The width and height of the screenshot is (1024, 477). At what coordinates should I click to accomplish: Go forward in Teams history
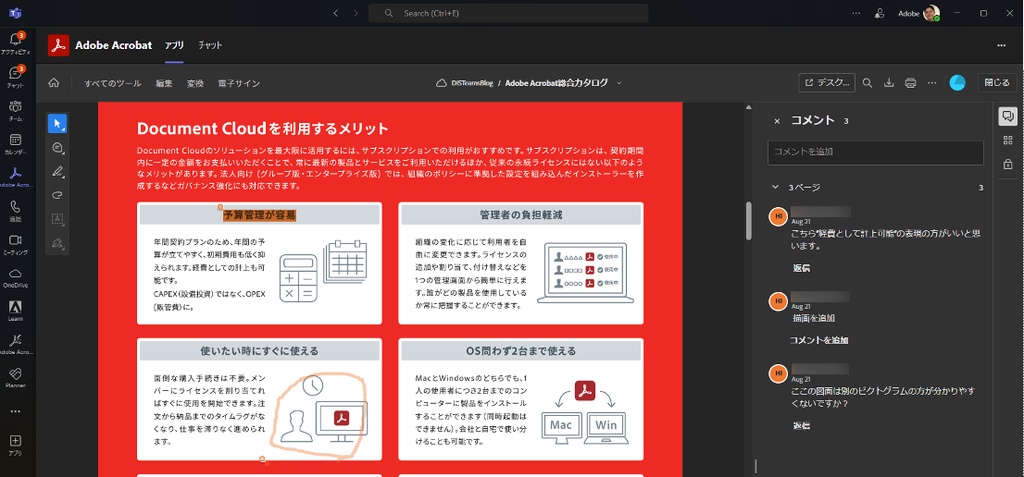(355, 13)
